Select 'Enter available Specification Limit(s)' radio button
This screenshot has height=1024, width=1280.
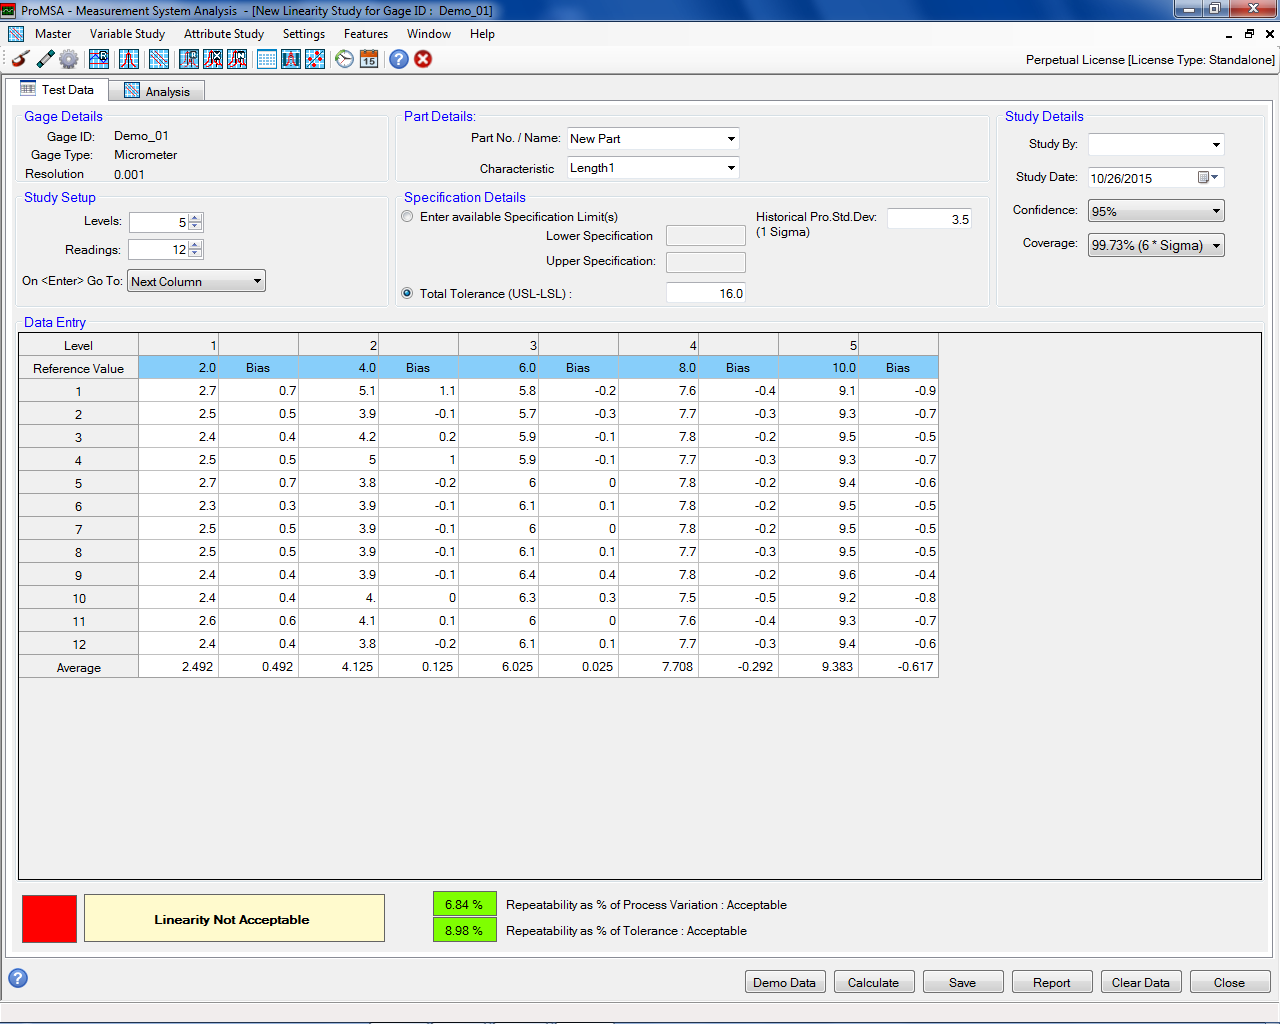coord(407,216)
